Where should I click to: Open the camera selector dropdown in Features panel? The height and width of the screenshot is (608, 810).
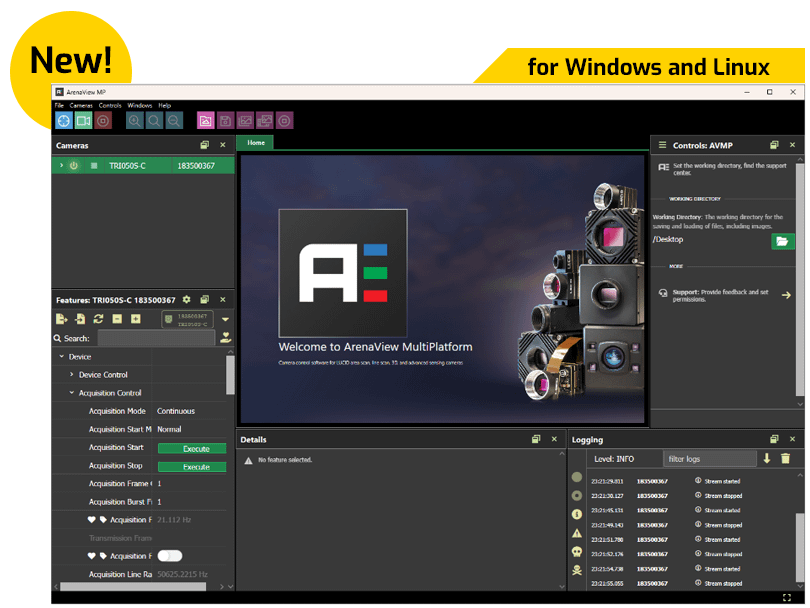224,318
